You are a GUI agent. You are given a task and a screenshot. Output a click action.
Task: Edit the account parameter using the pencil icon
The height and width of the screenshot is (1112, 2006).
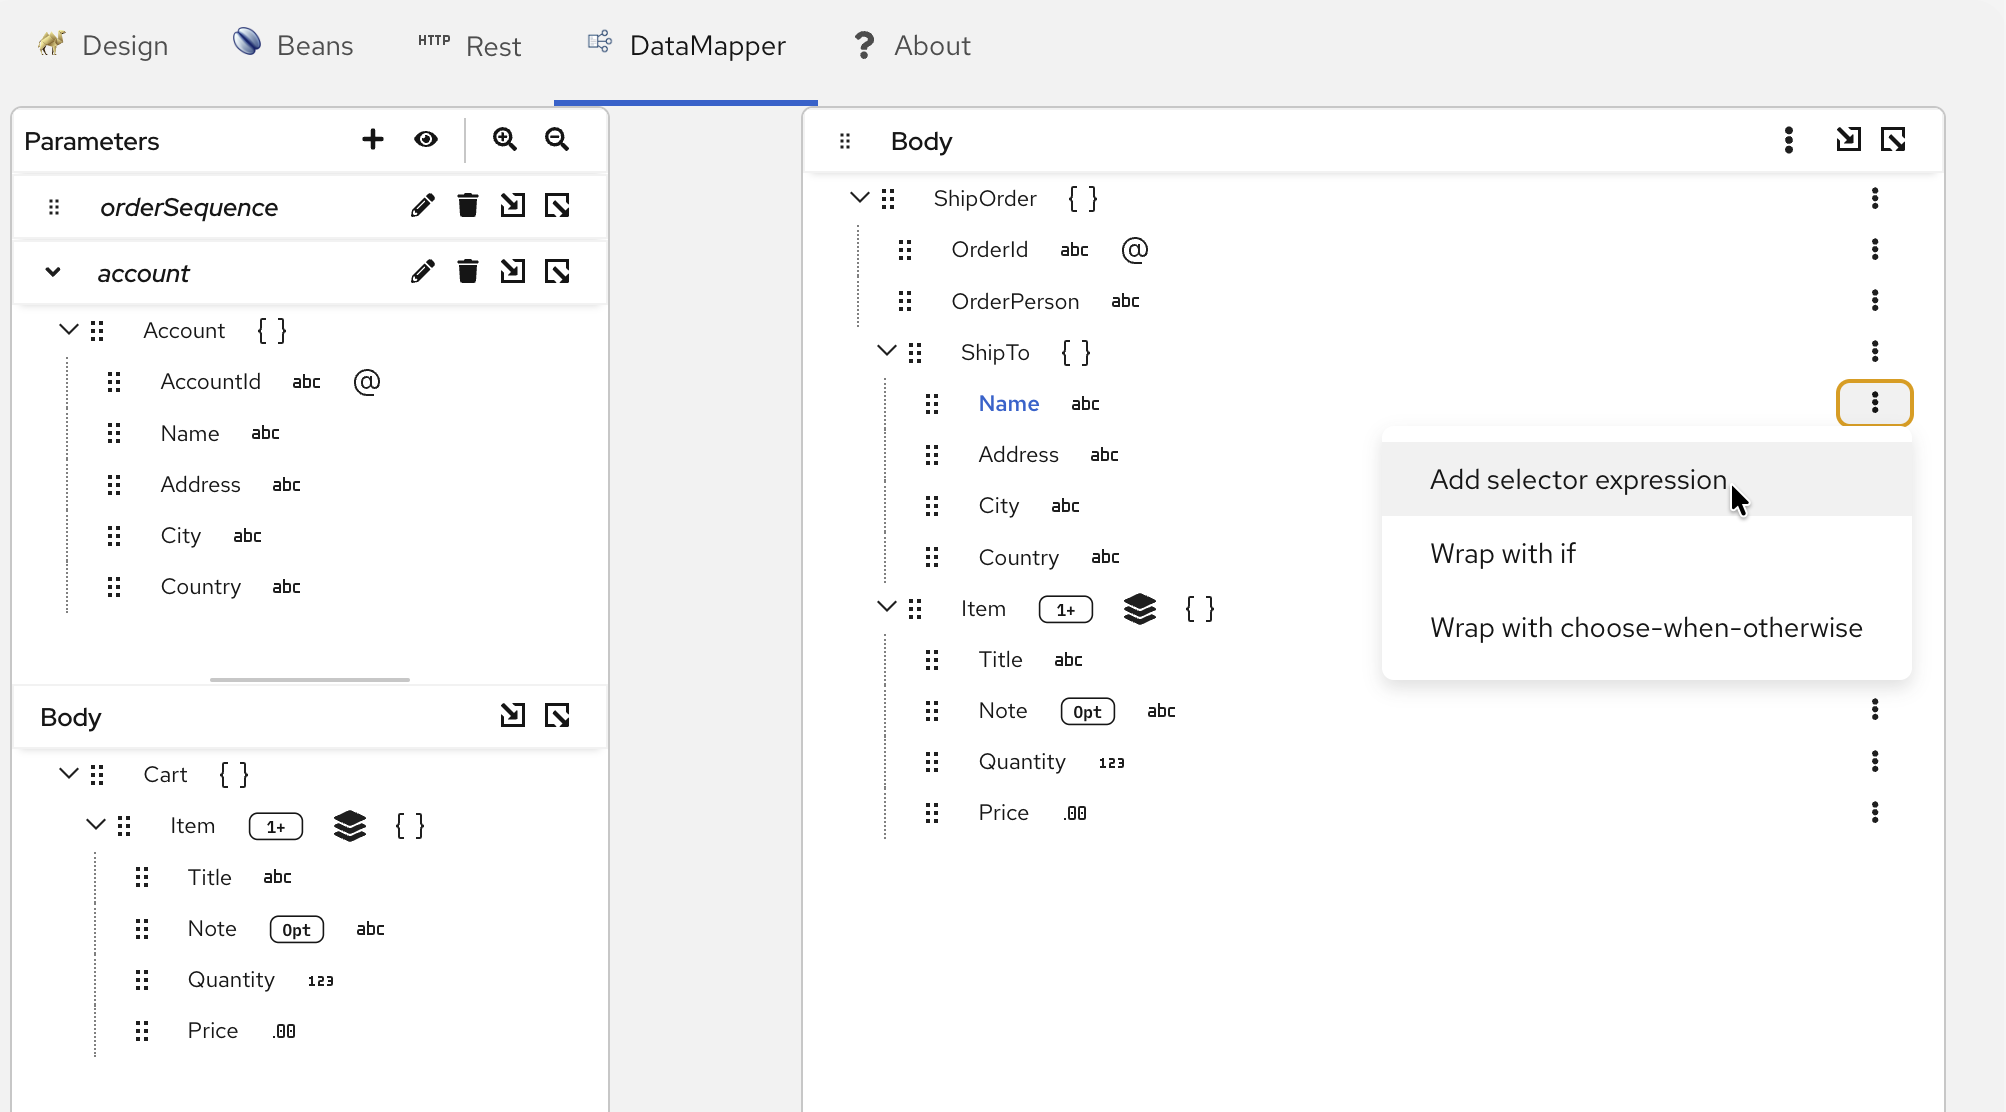[x=422, y=271]
